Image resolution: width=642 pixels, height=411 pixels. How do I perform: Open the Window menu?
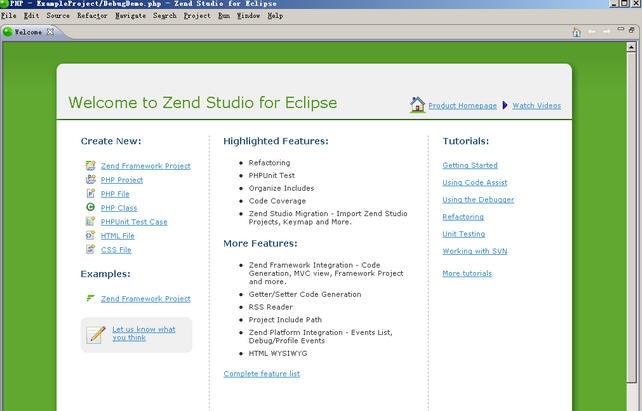(x=249, y=16)
